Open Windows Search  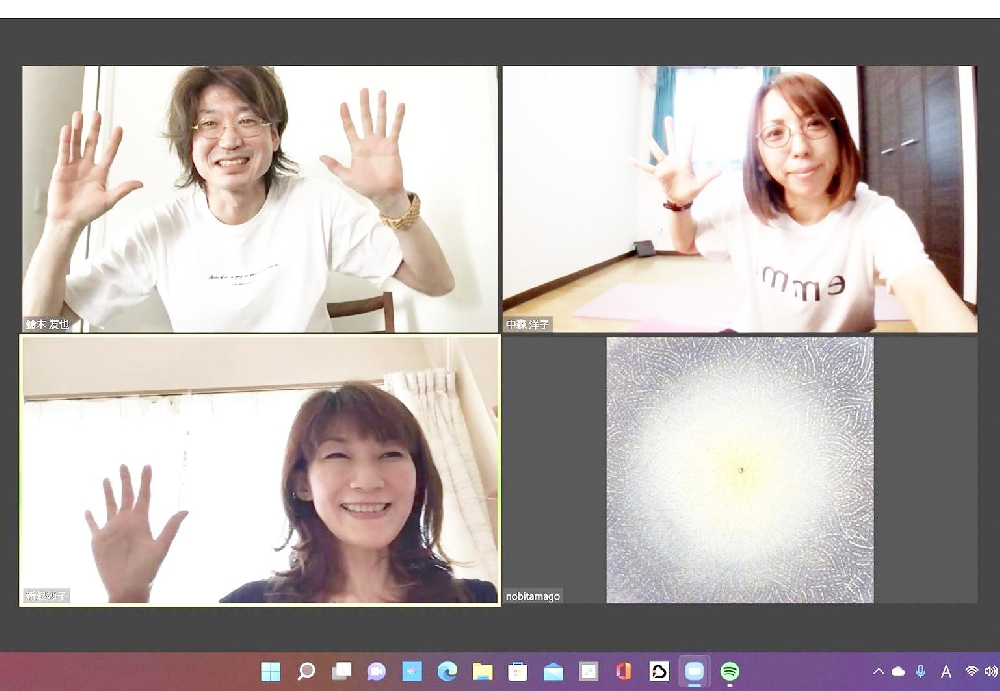point(308,670)
